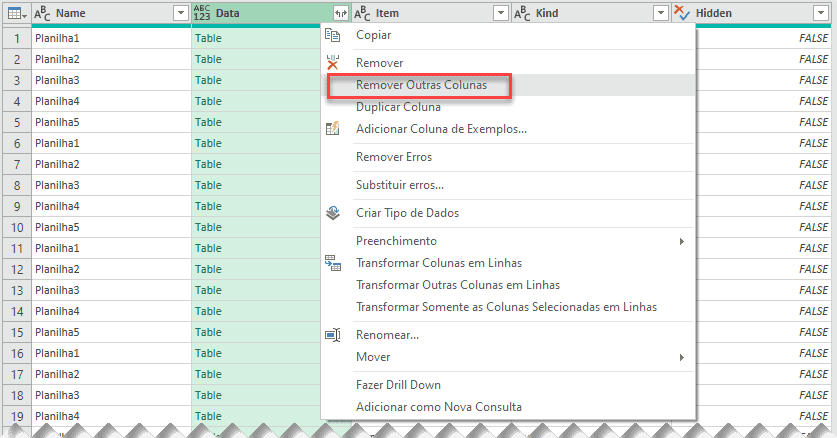
Task: Open the Table link in row 16
Action: coord(208,353)
